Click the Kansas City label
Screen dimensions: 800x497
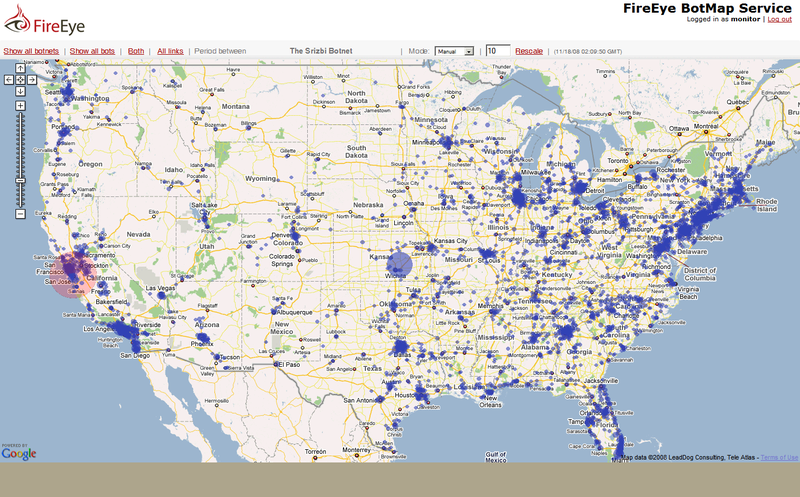click(451, 240)
